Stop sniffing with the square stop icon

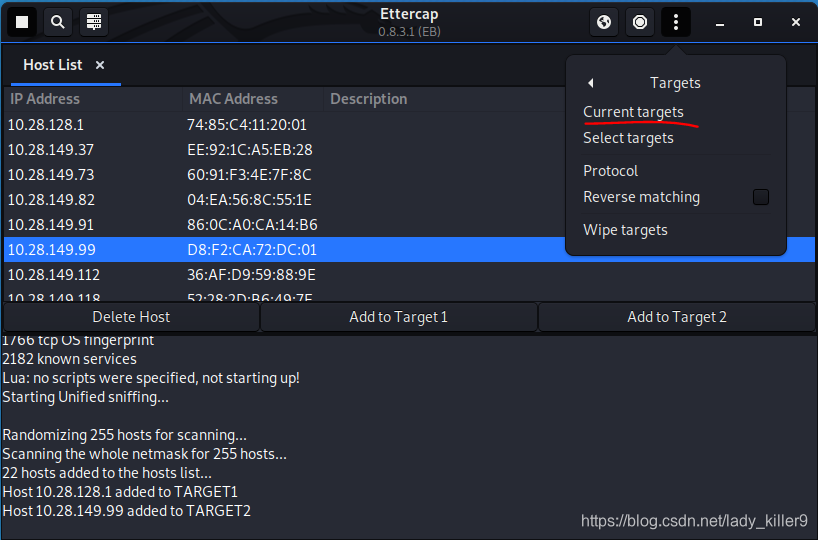22,22
